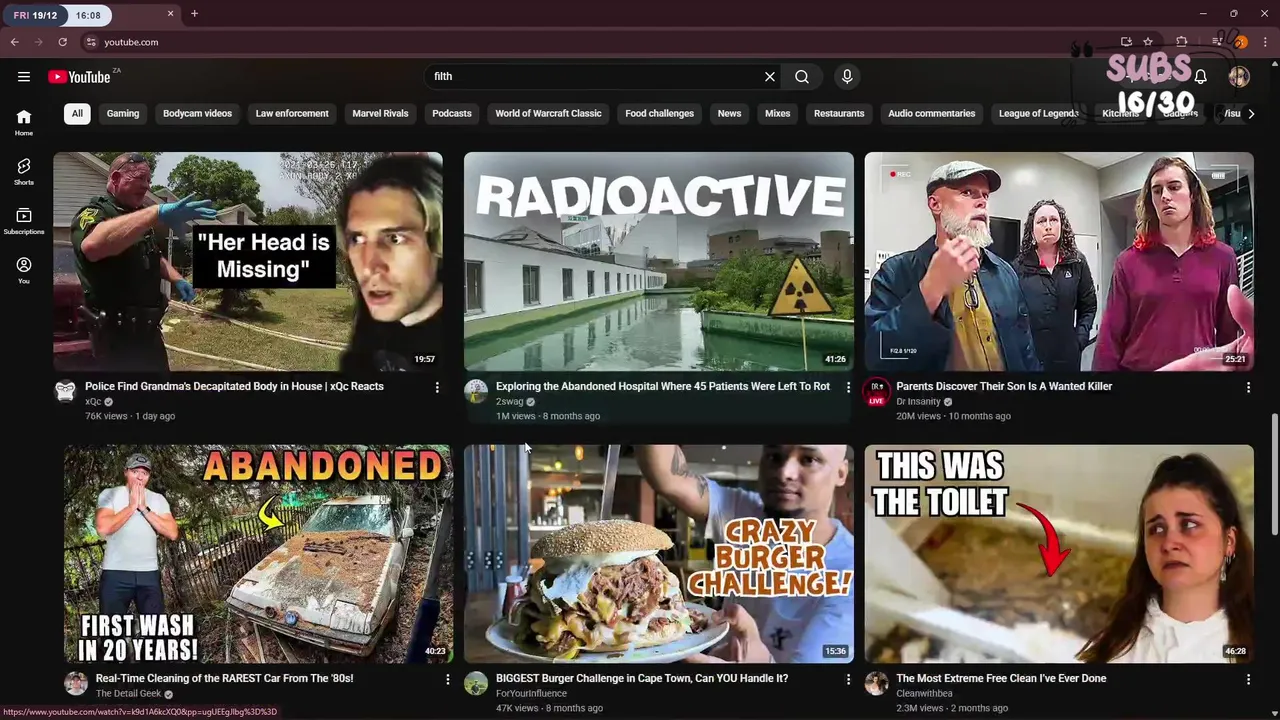Open Shorts in the sidebar
The image size is (1280, 720).
point(24,172)
